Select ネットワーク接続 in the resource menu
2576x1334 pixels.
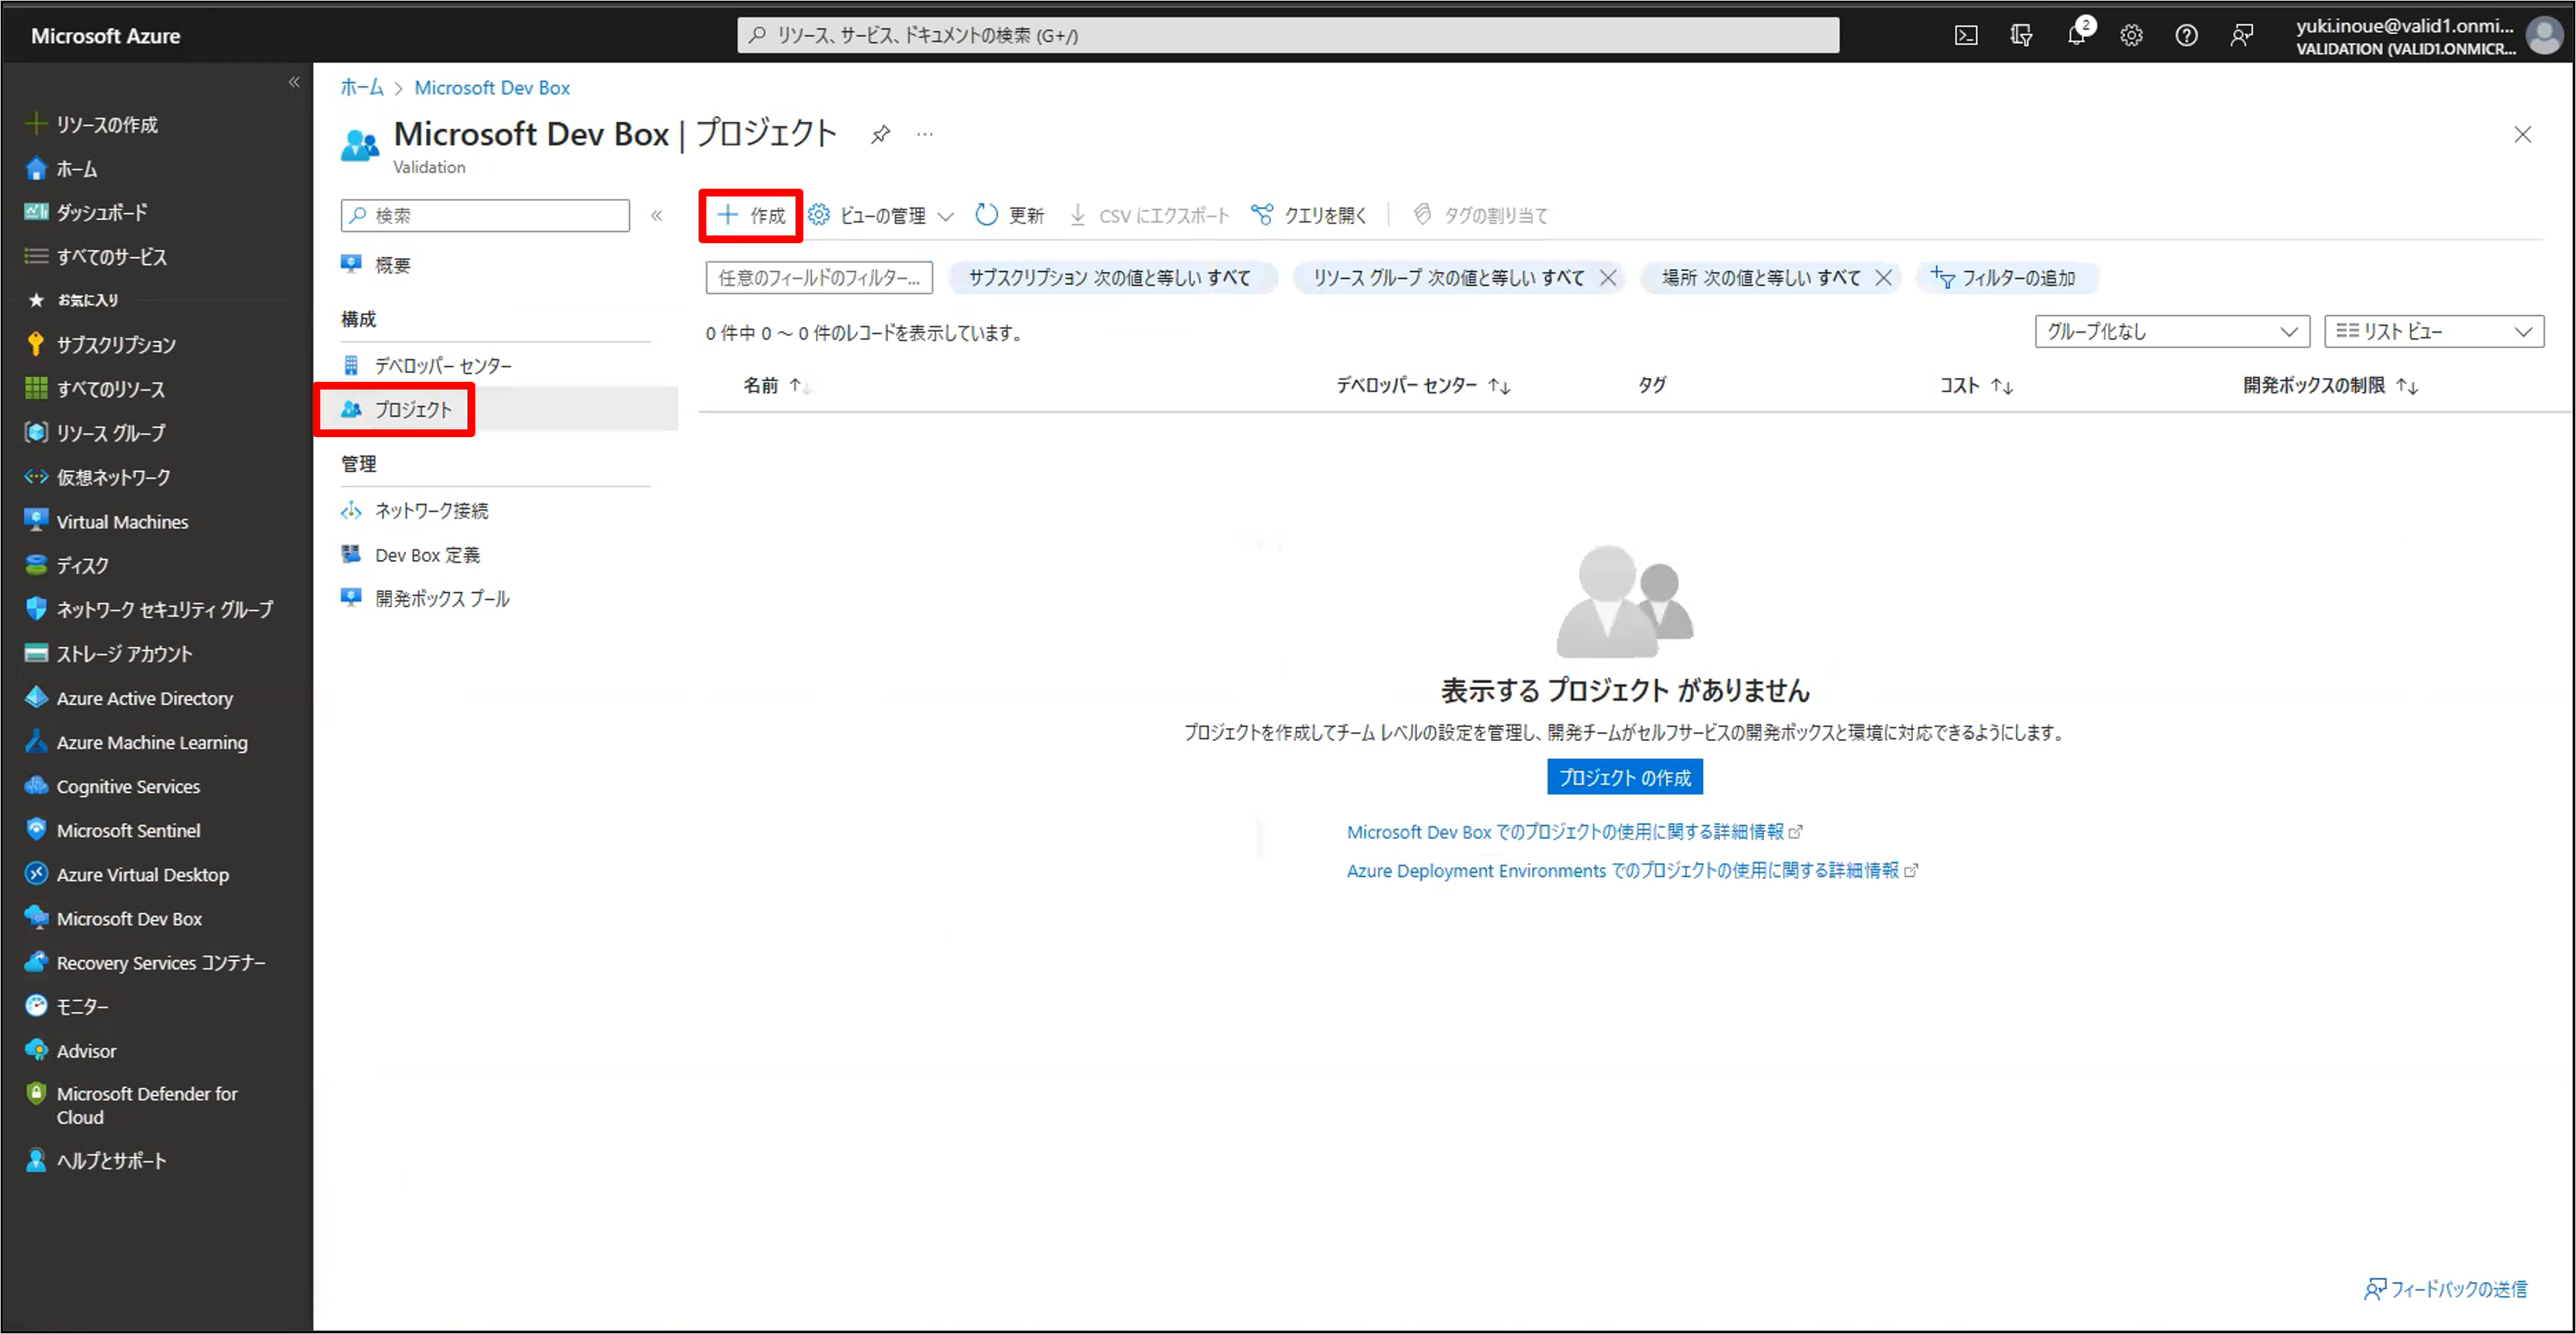(x=431, y=511)
